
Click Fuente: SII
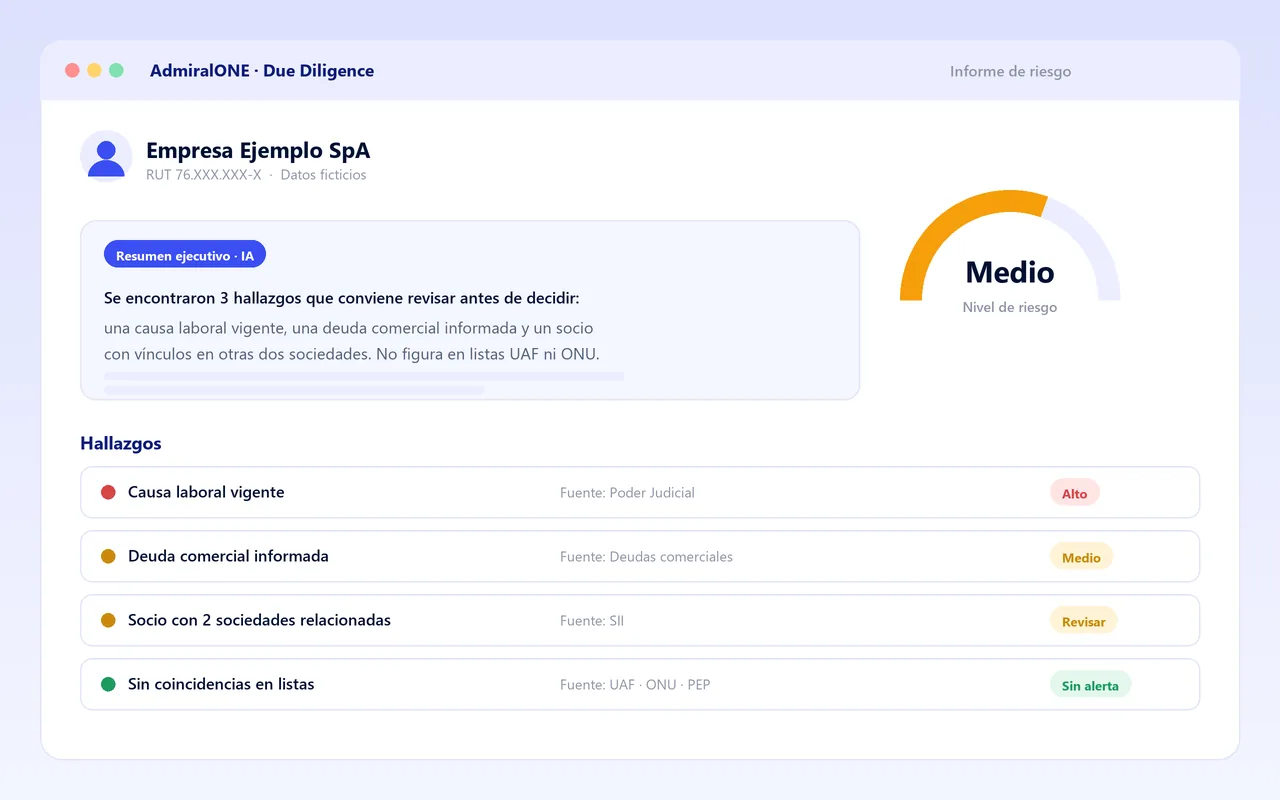point(592,620)
